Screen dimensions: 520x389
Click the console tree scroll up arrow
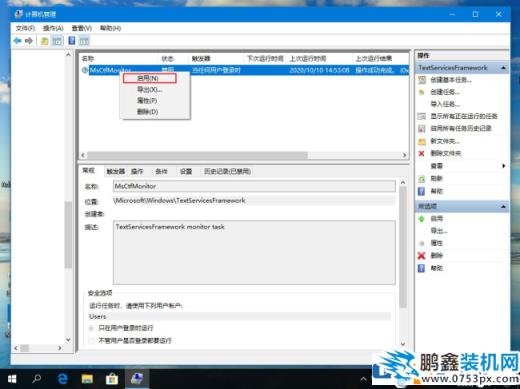[68, 54]
